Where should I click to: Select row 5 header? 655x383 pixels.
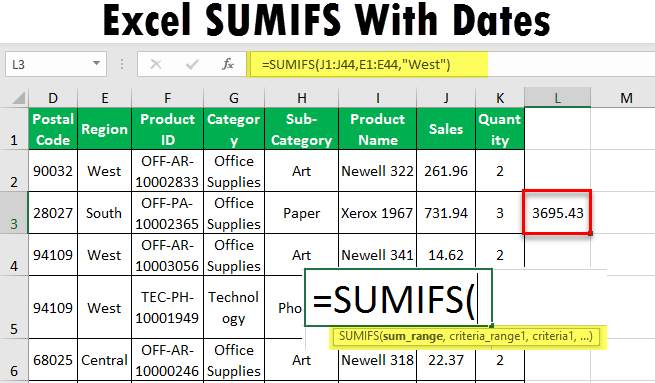pyautogui.click(x=14, y=307)
